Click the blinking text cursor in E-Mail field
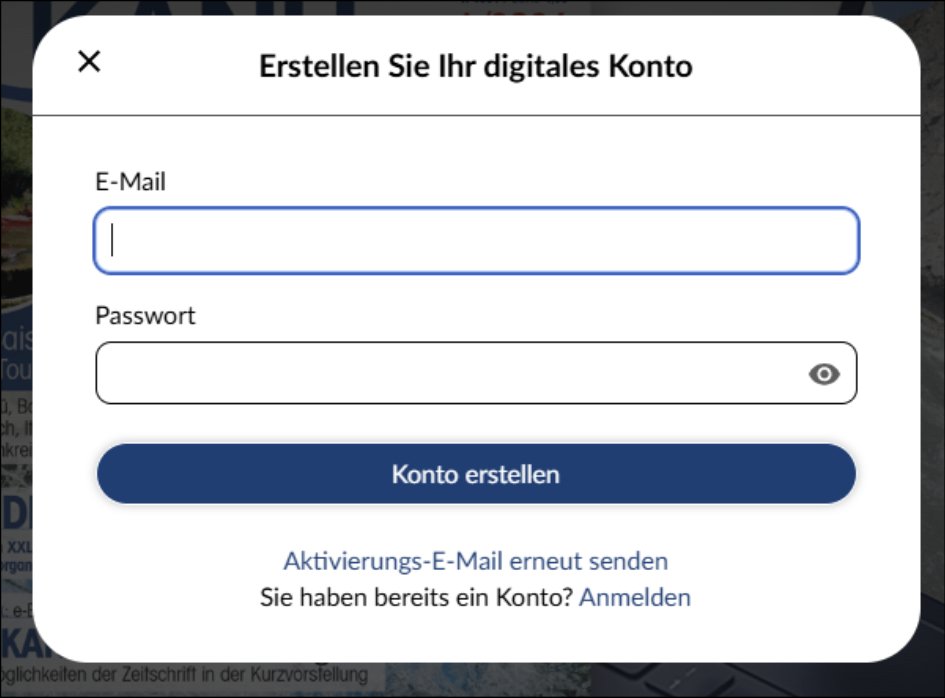The image size is (945, 698). click(113, 241)
